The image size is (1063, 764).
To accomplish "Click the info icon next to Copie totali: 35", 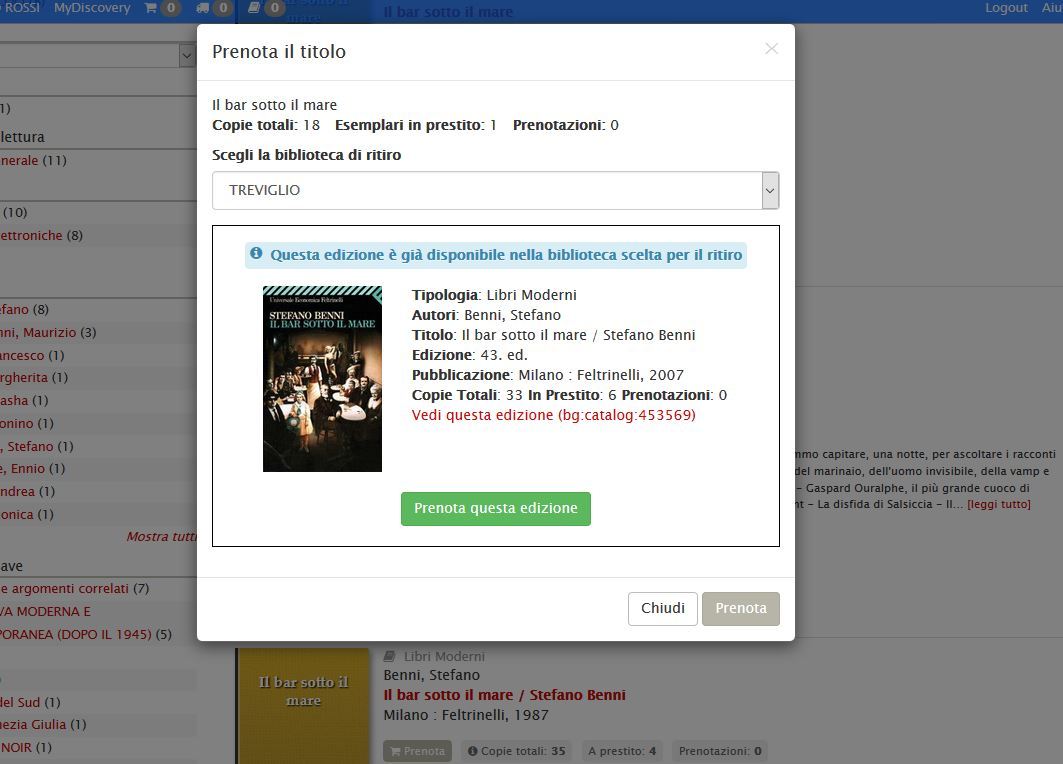I will 473,751.
